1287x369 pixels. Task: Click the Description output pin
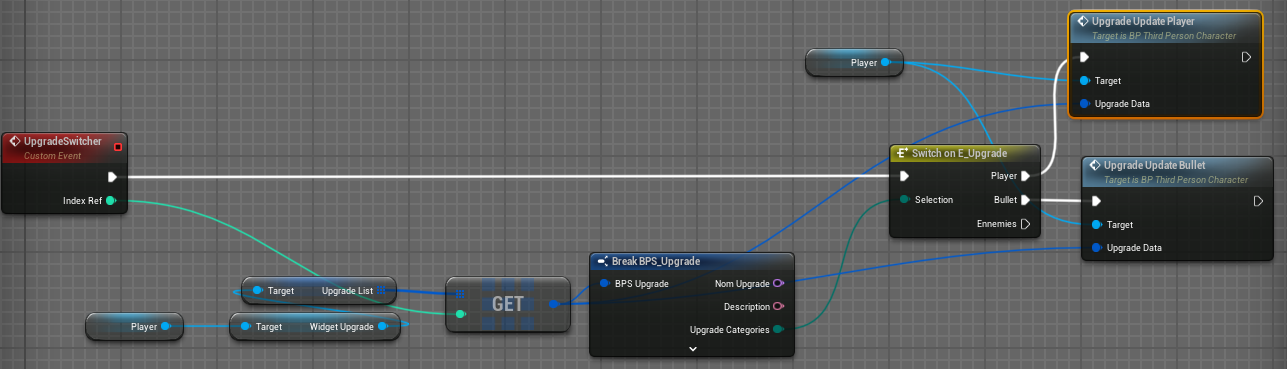[x=778, y=307]
